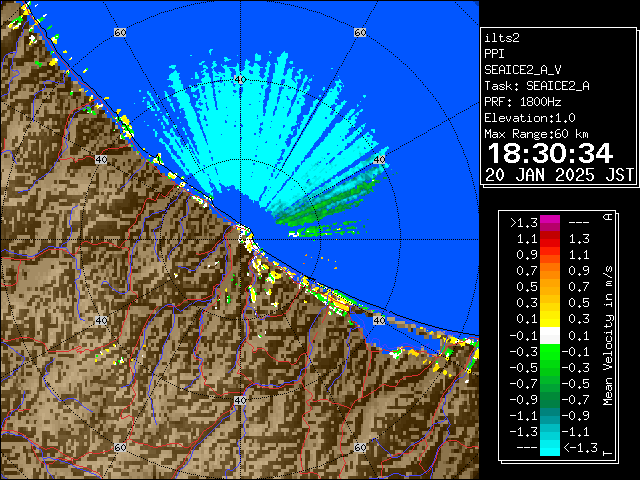This screenshot has height=480, width=640.
Task: Click the 40 km ring label due north of center
Action: click(240, 80)
